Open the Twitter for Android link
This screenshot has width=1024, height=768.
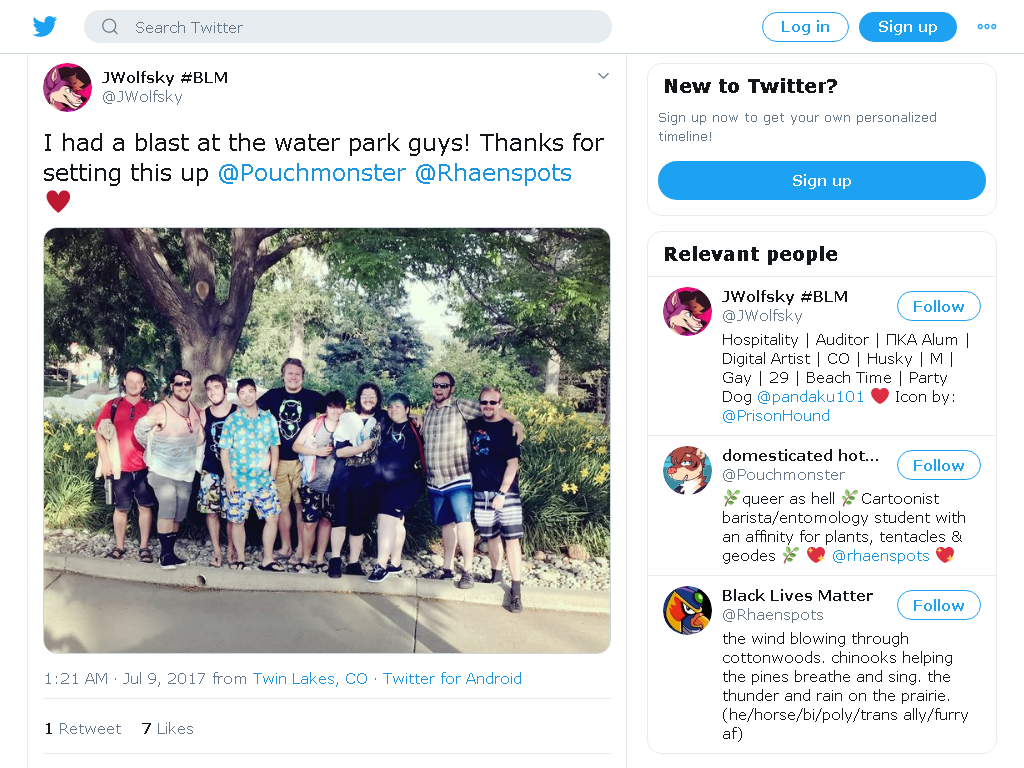coord(452,679)
